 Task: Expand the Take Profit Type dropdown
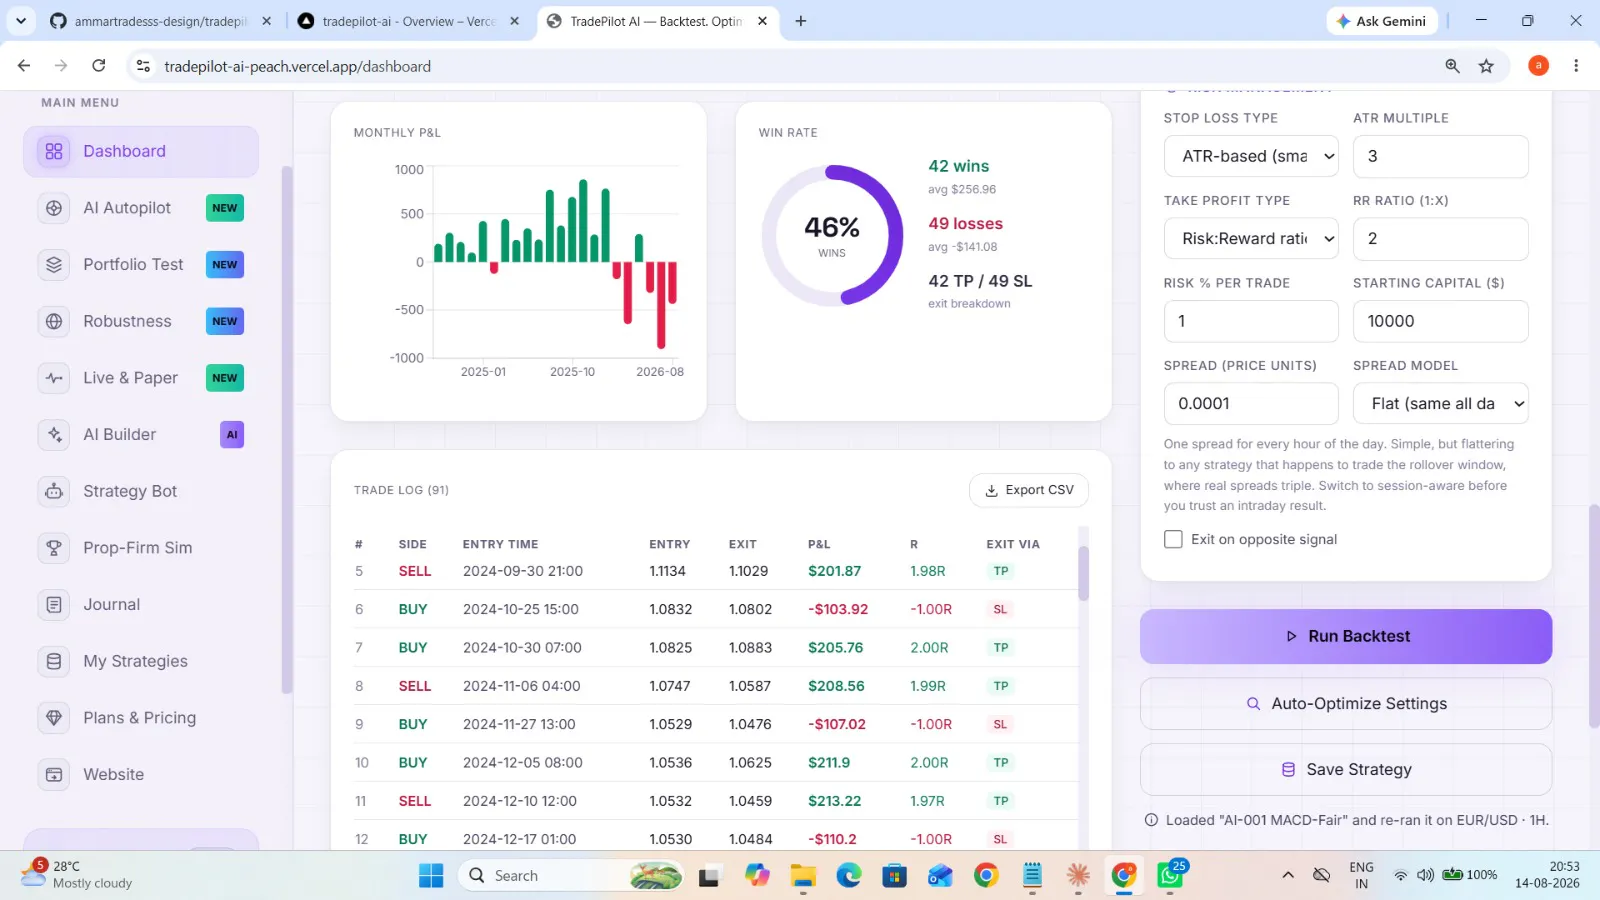coord(1251,239)
